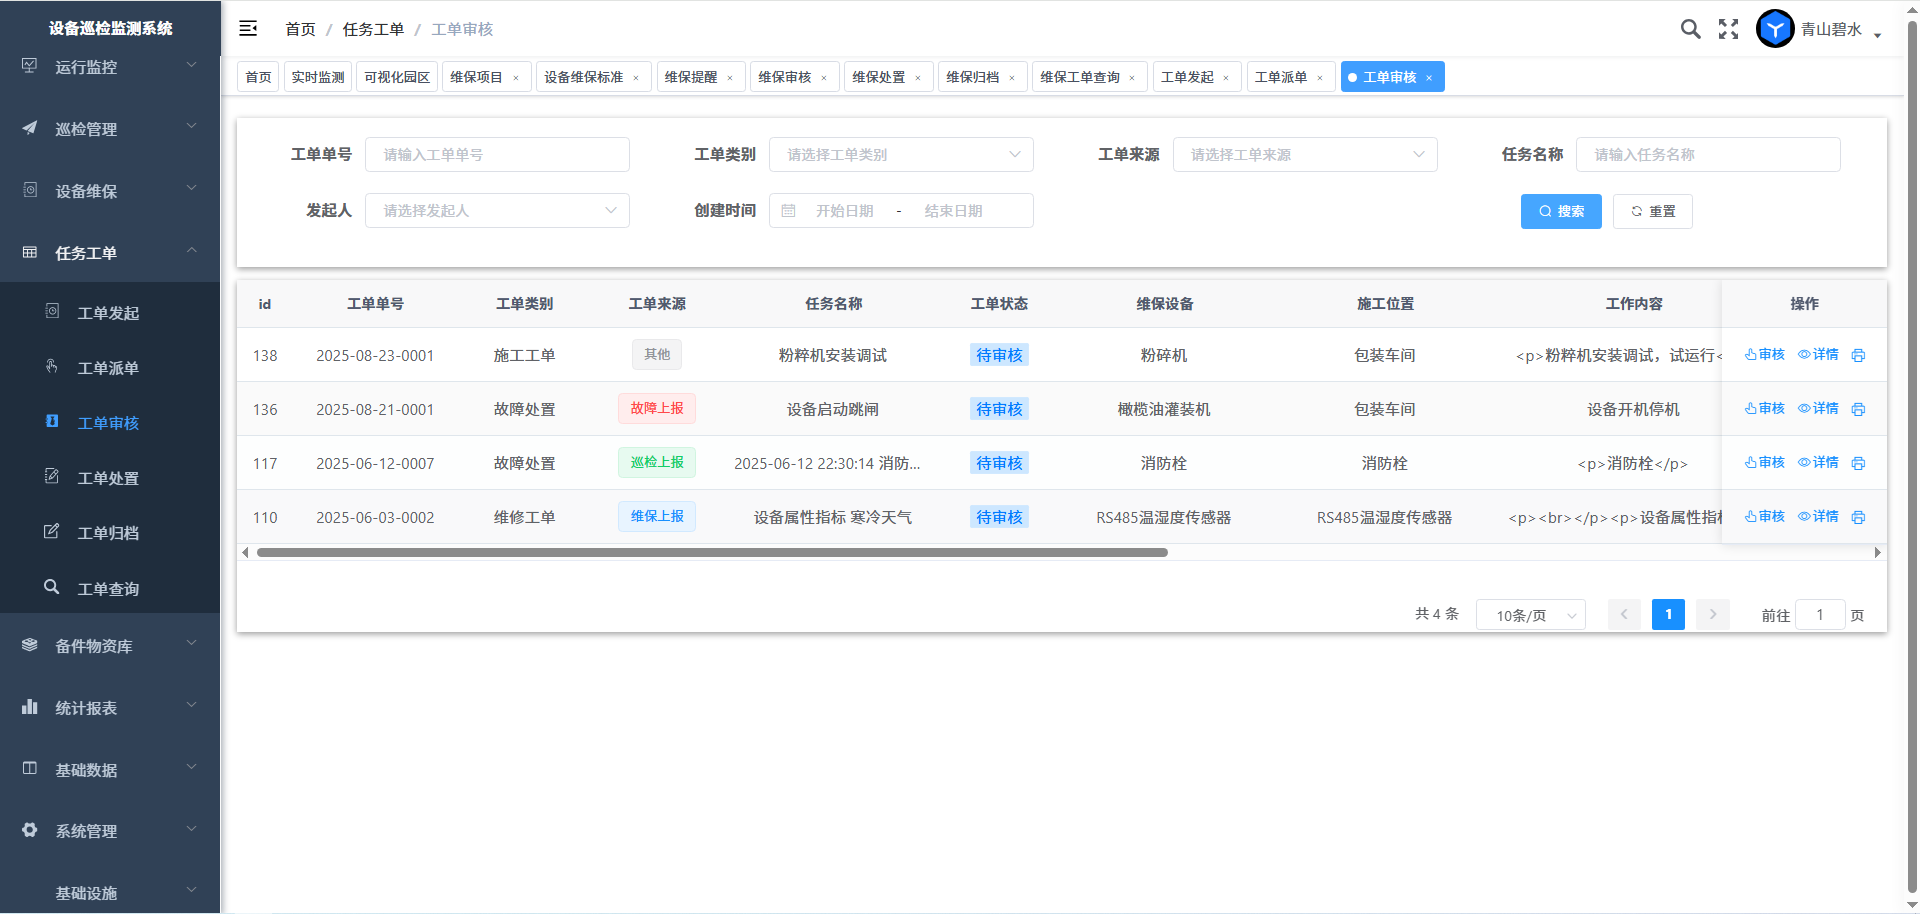Toggle fullscreen mode icon
Image resolution: width=1920 pixels, height=914 pixels.
1728,29
